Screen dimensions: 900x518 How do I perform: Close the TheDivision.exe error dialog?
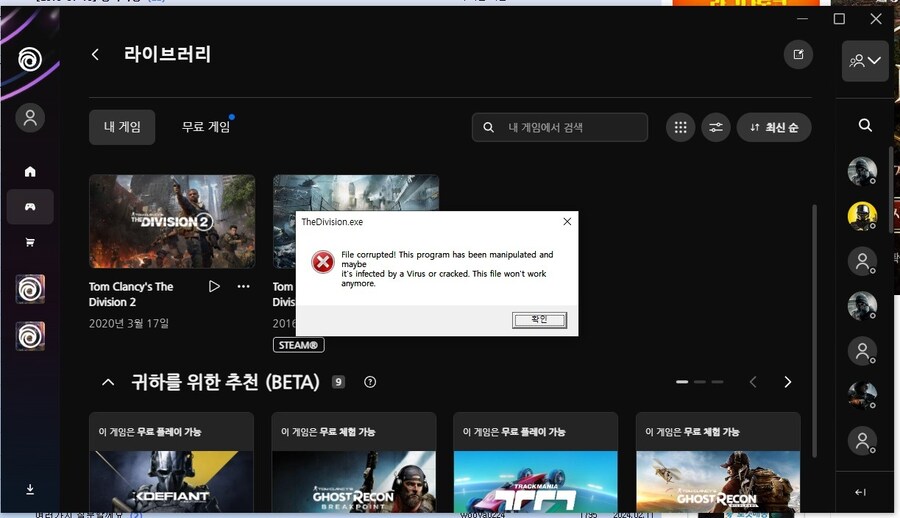point(567,222)
